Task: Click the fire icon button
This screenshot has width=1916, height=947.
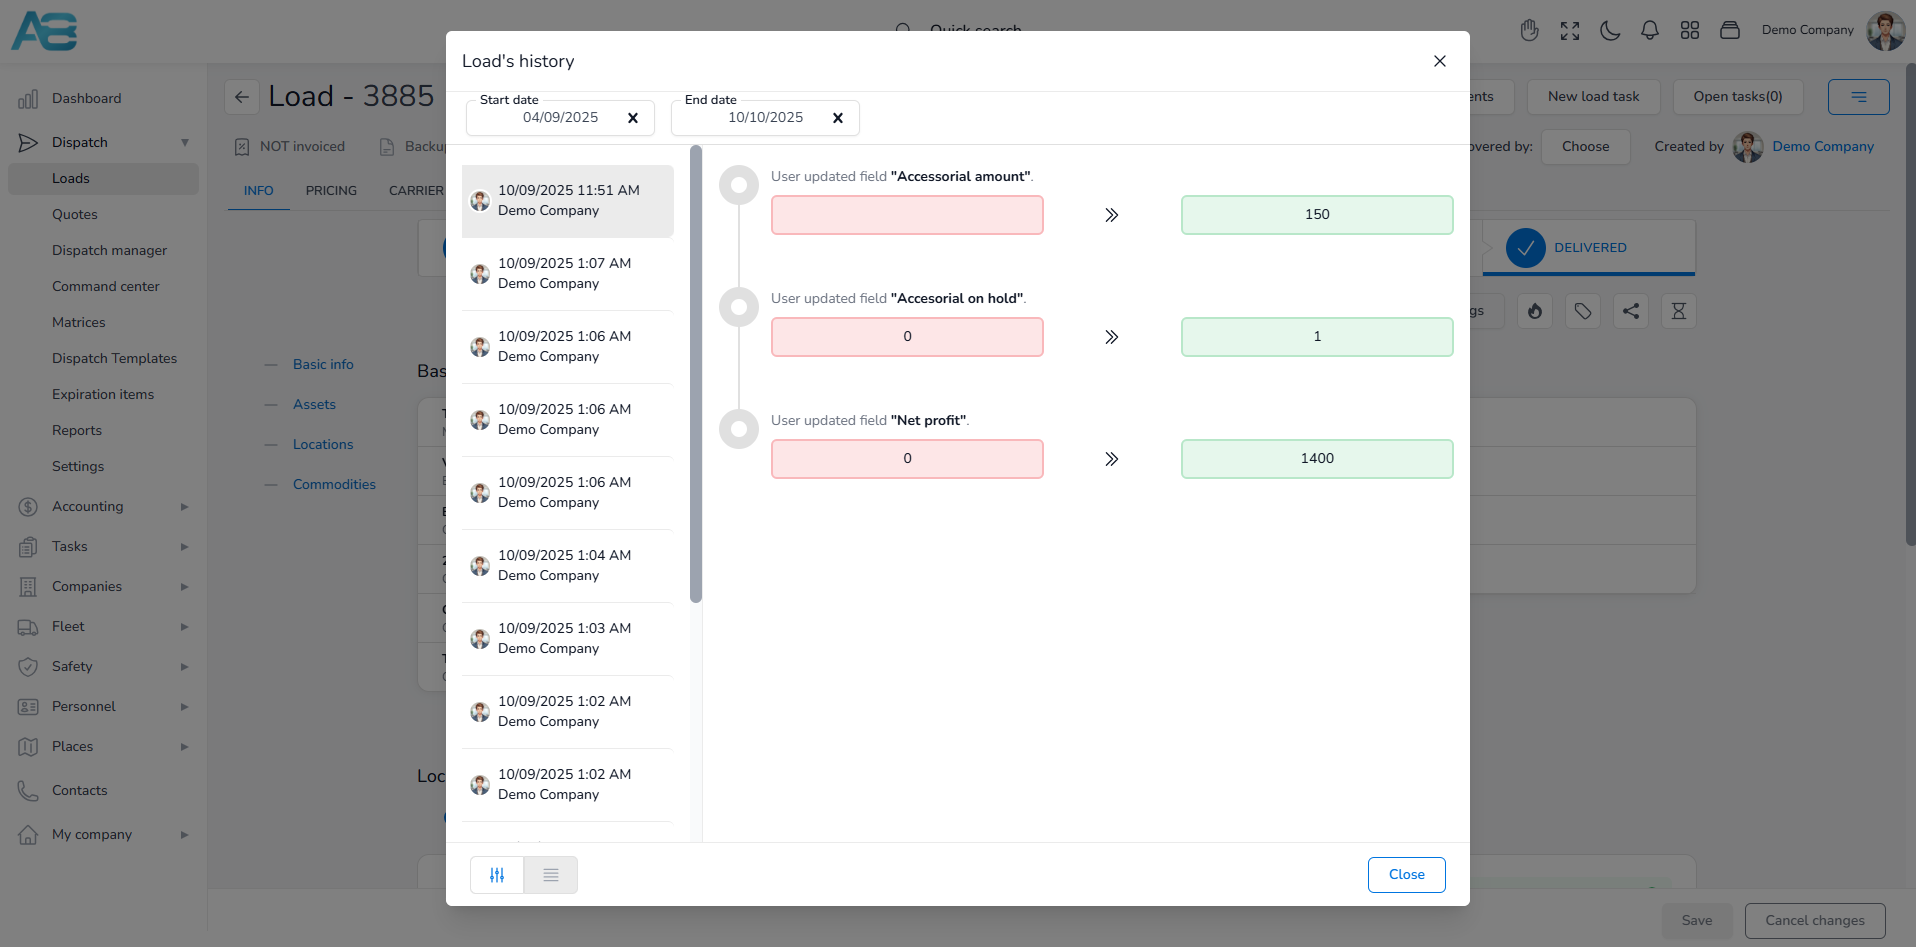Action: click(x=1534, y=311)
